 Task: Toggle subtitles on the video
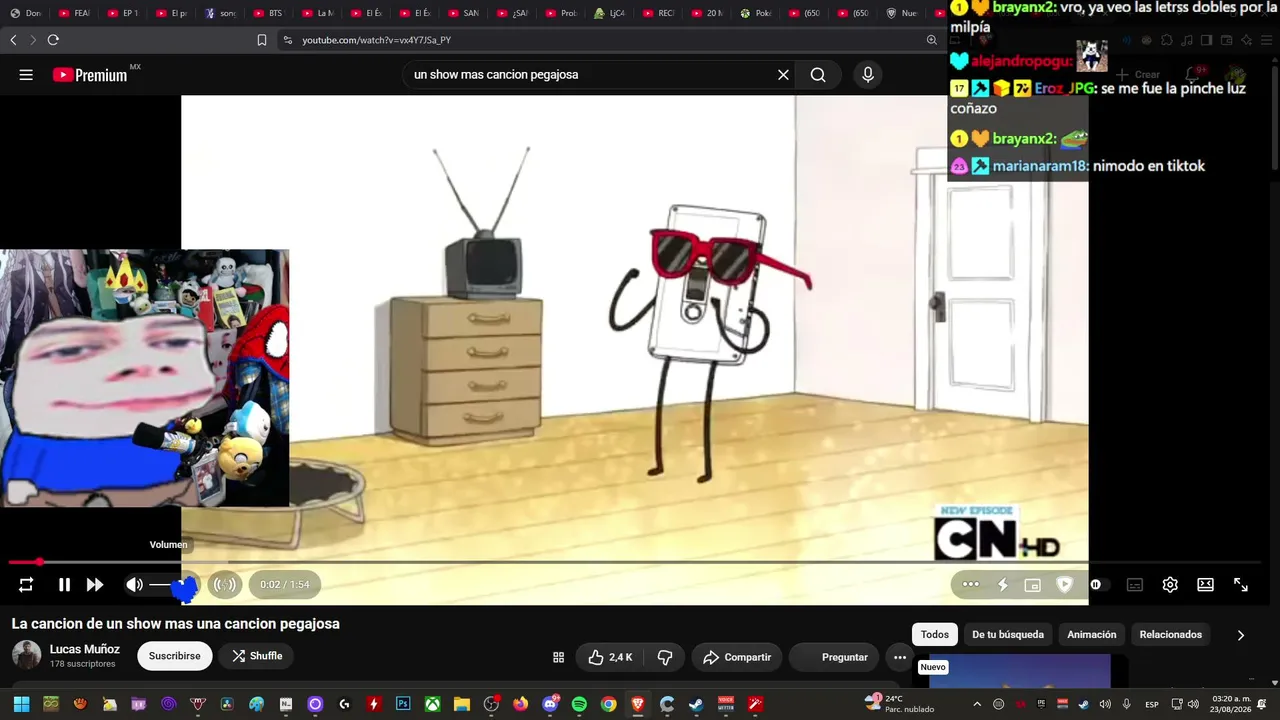[x=1135, y=585]
